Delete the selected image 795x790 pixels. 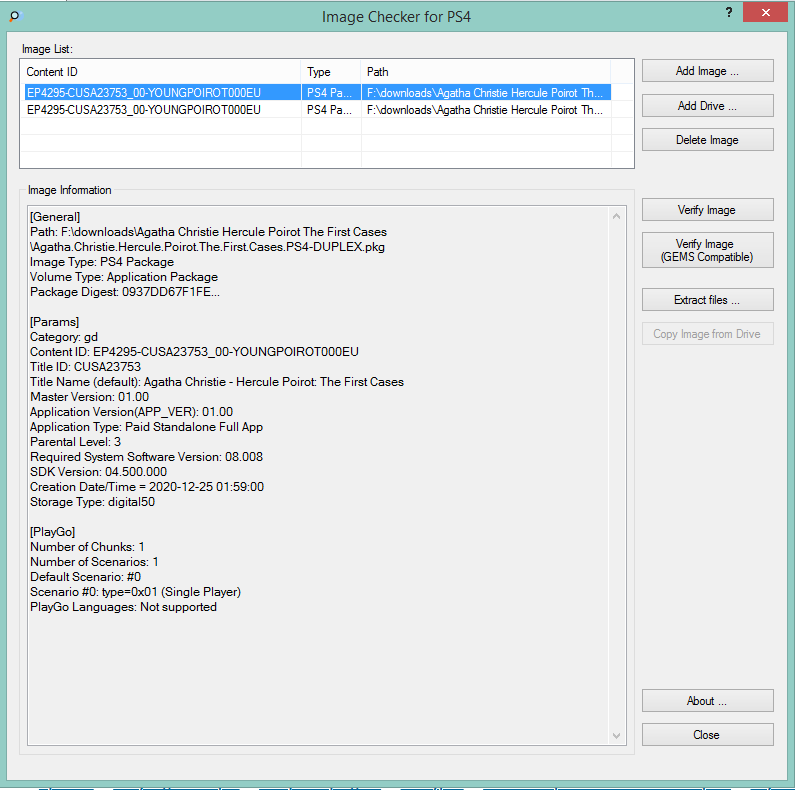[x=707, y=140]
